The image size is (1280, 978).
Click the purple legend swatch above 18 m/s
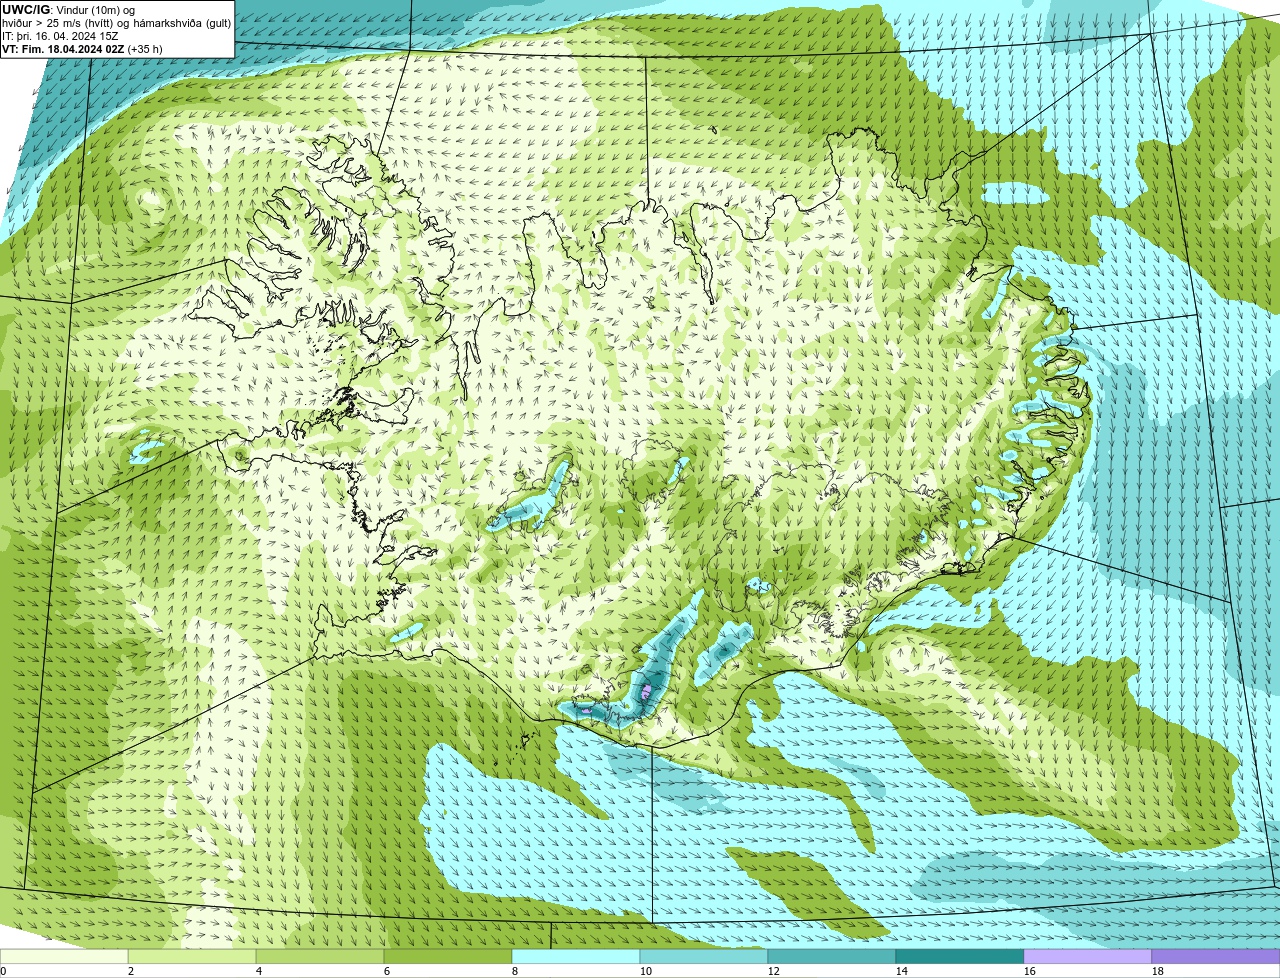pyautogui.click(x=1216, y=956)
